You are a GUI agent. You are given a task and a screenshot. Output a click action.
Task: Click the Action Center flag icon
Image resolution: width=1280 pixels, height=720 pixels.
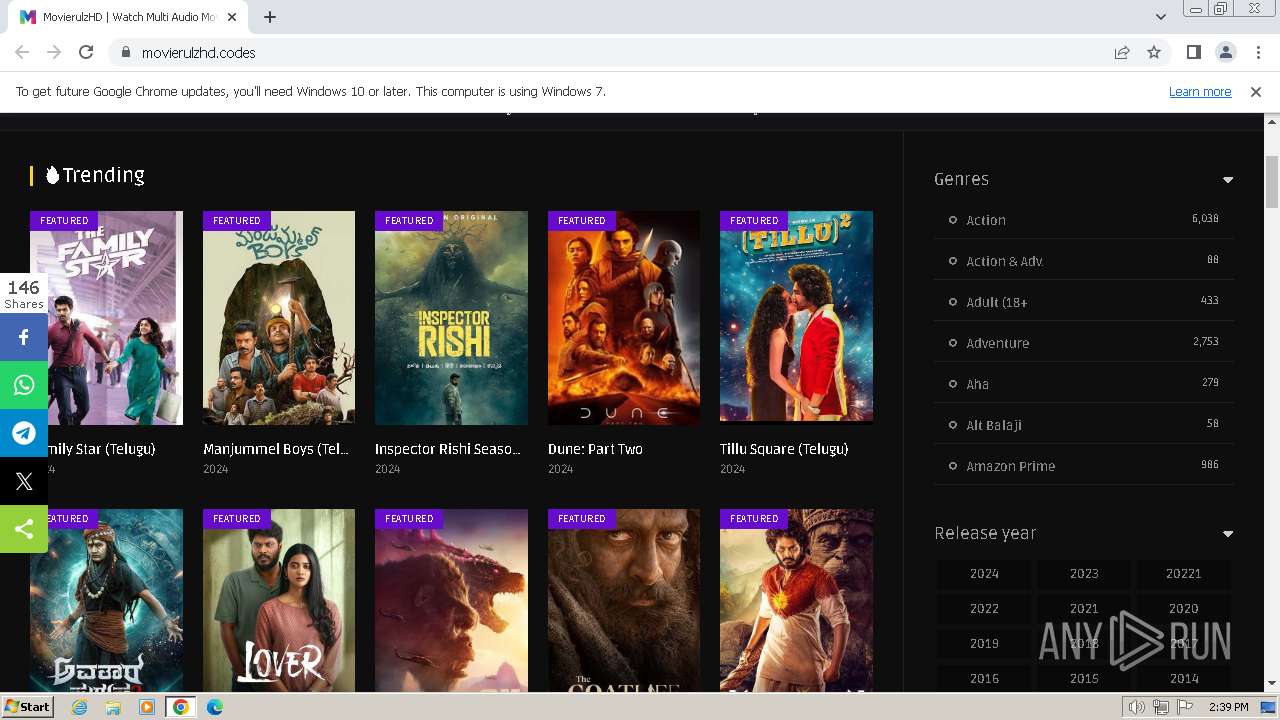[x=1185, y=707]
